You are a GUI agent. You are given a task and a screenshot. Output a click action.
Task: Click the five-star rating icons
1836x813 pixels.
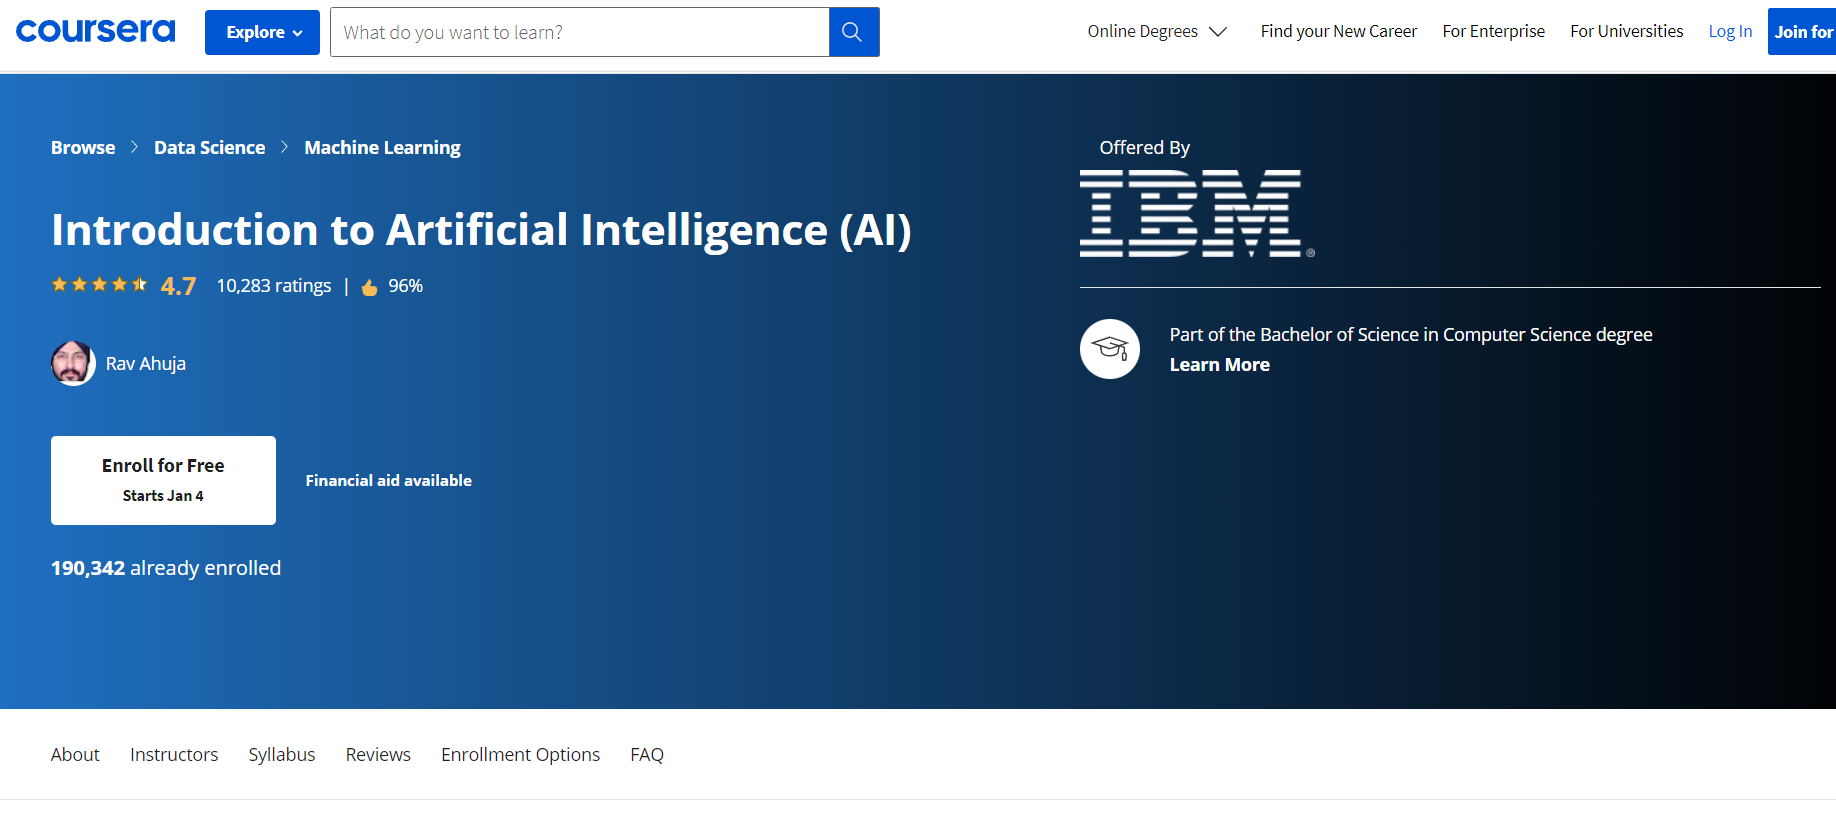pyautogui.click(x=99, y=285)
